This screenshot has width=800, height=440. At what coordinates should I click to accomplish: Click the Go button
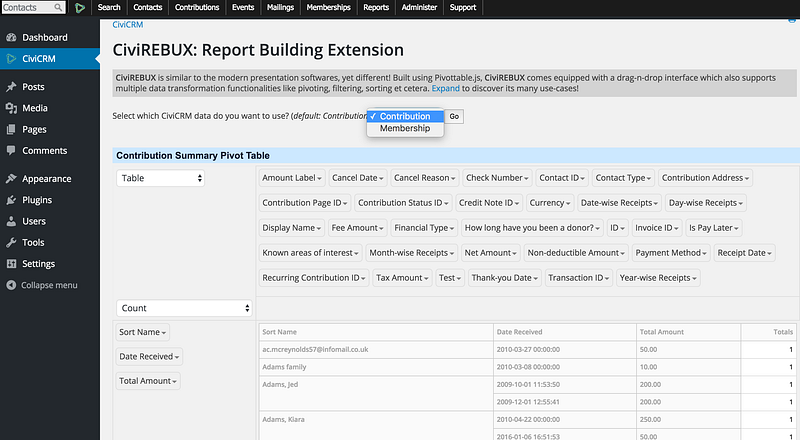[454, 116]
